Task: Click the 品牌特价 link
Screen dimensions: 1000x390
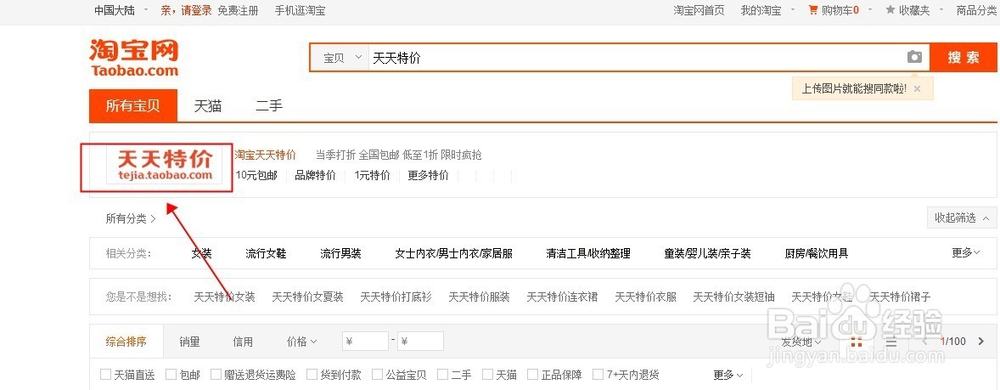Action: (315, 175)
